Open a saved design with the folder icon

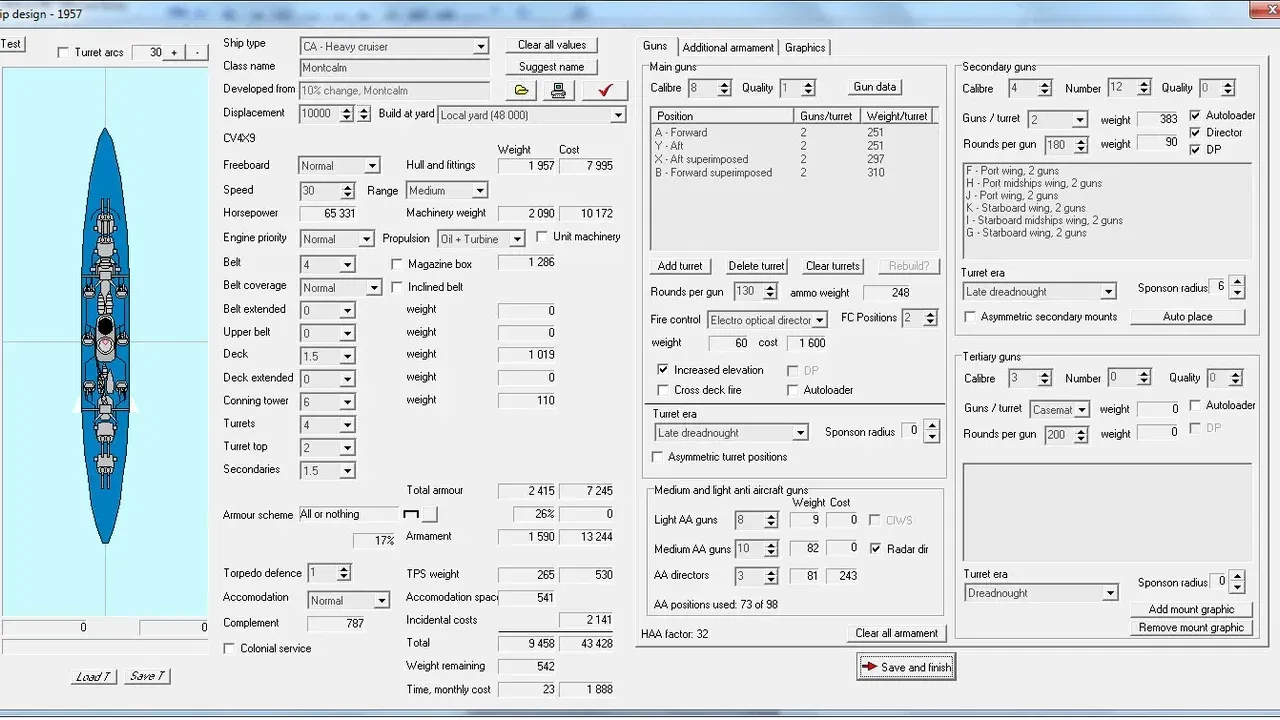pos(520,90)
